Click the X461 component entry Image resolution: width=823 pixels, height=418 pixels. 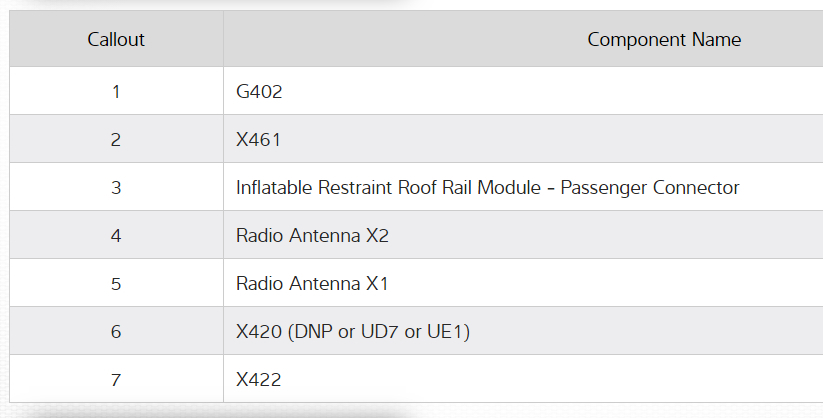(x=258, y=140)
